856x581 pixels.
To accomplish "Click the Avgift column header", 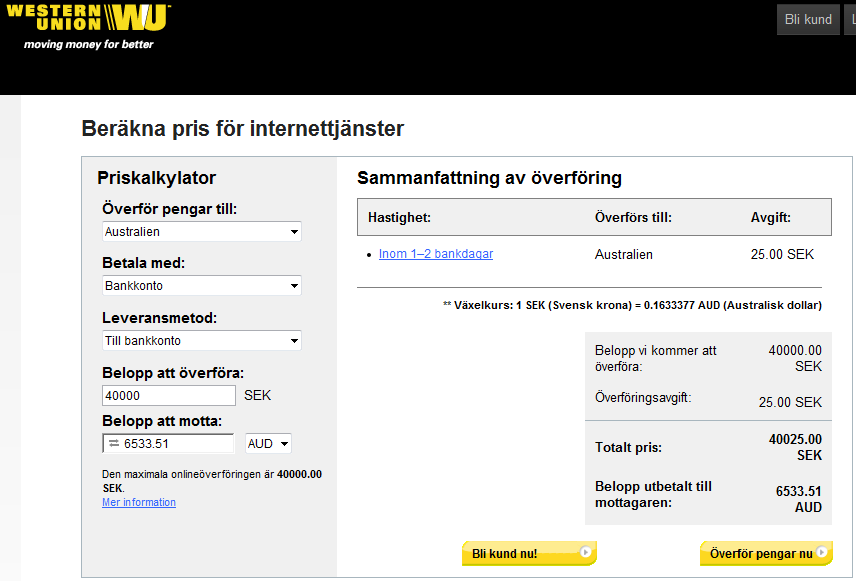I will point(771,217).
